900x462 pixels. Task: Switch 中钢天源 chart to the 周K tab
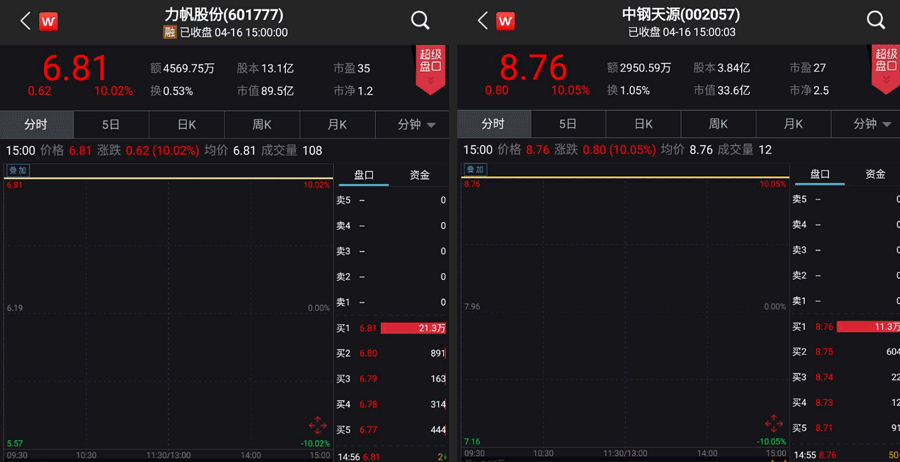click(718, 125)
